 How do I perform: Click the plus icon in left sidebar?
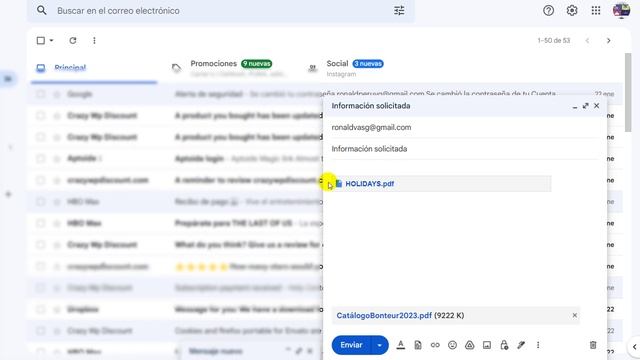point(8,194)
